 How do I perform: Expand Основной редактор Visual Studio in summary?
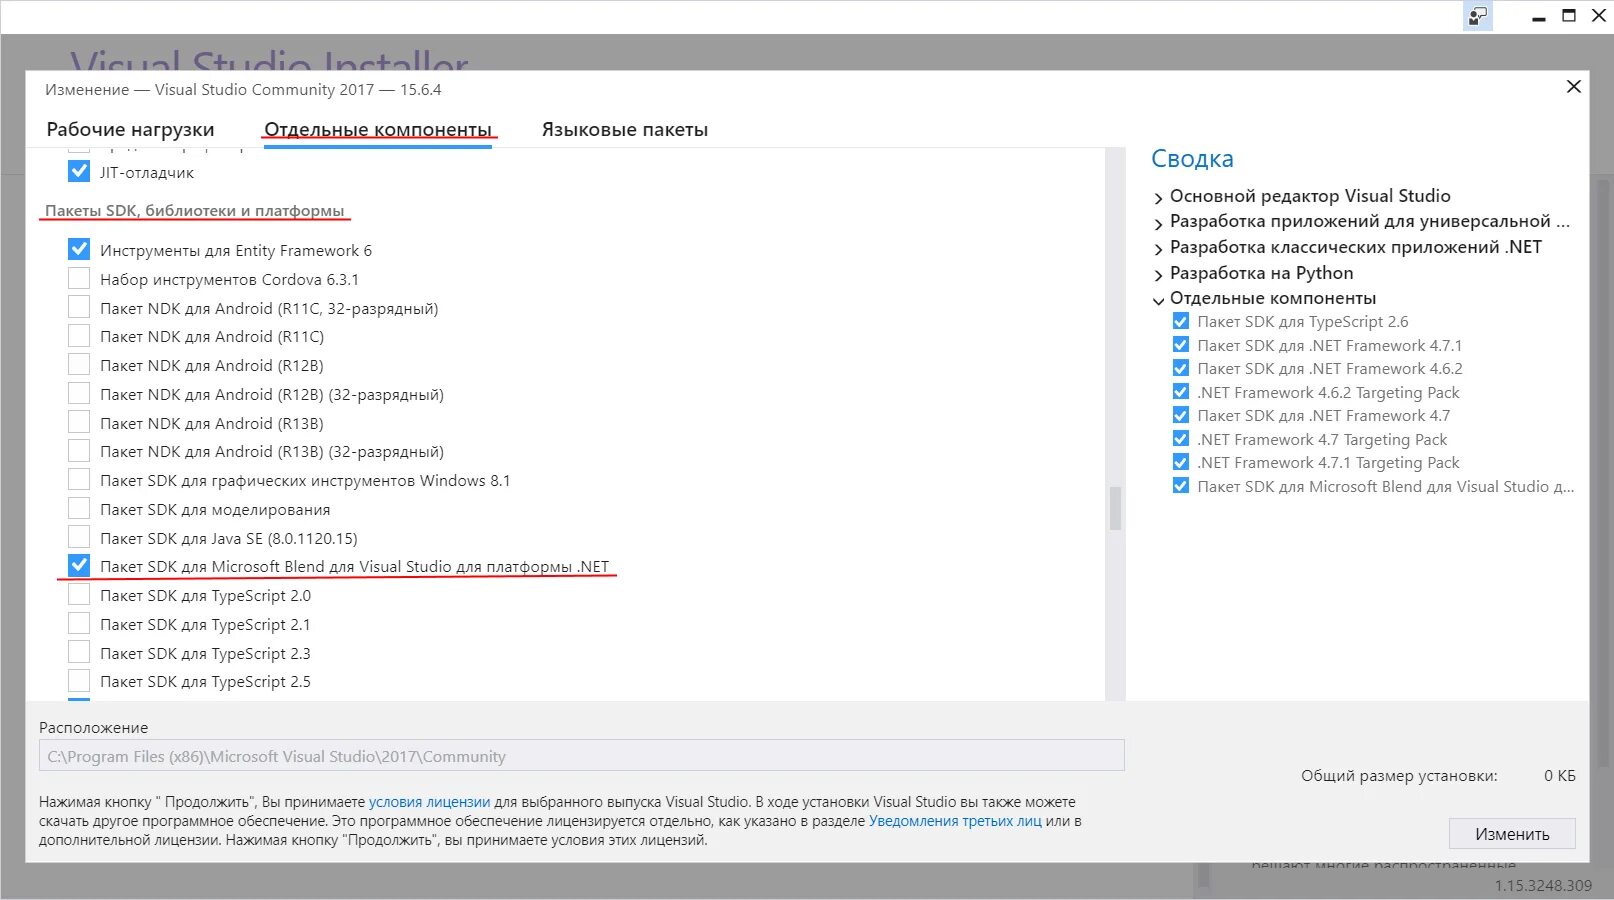click(x=1158, y=197)
